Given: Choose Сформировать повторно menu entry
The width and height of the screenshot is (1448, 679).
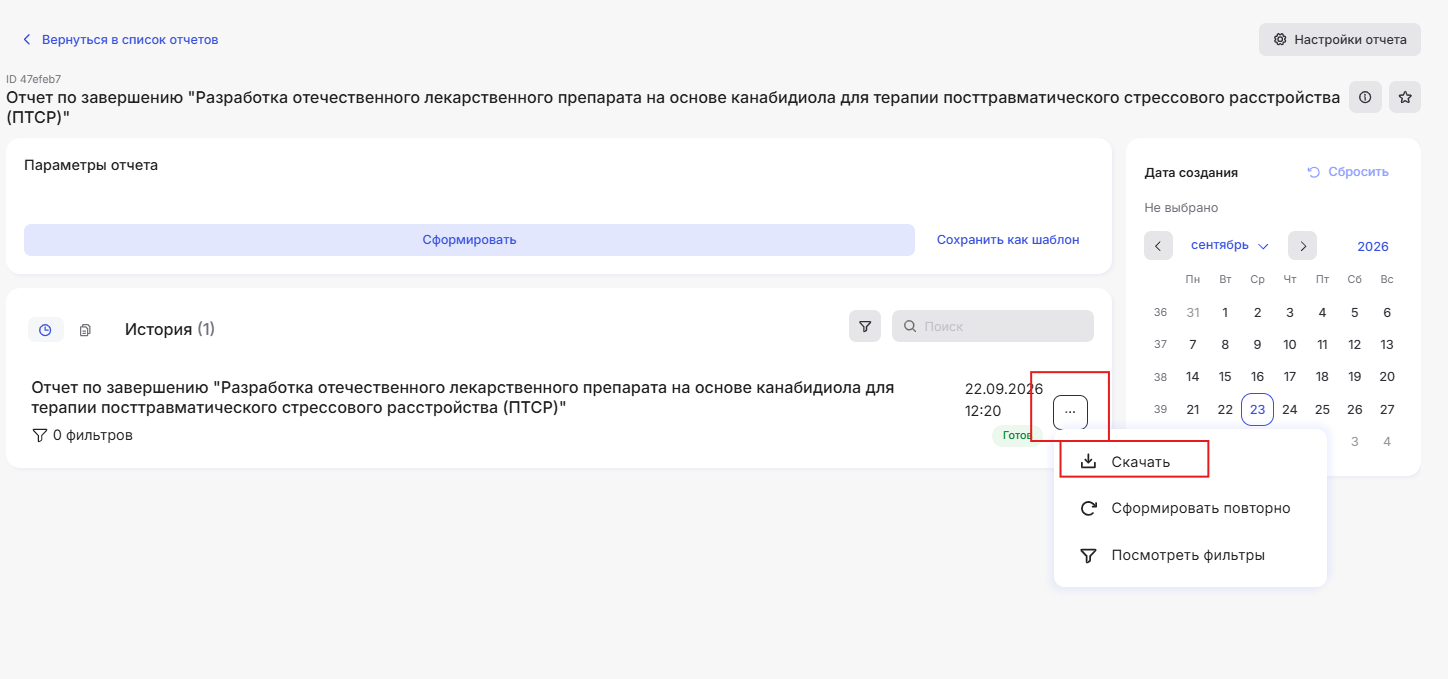Looking at the screenshot, I should coord(1190,508).
